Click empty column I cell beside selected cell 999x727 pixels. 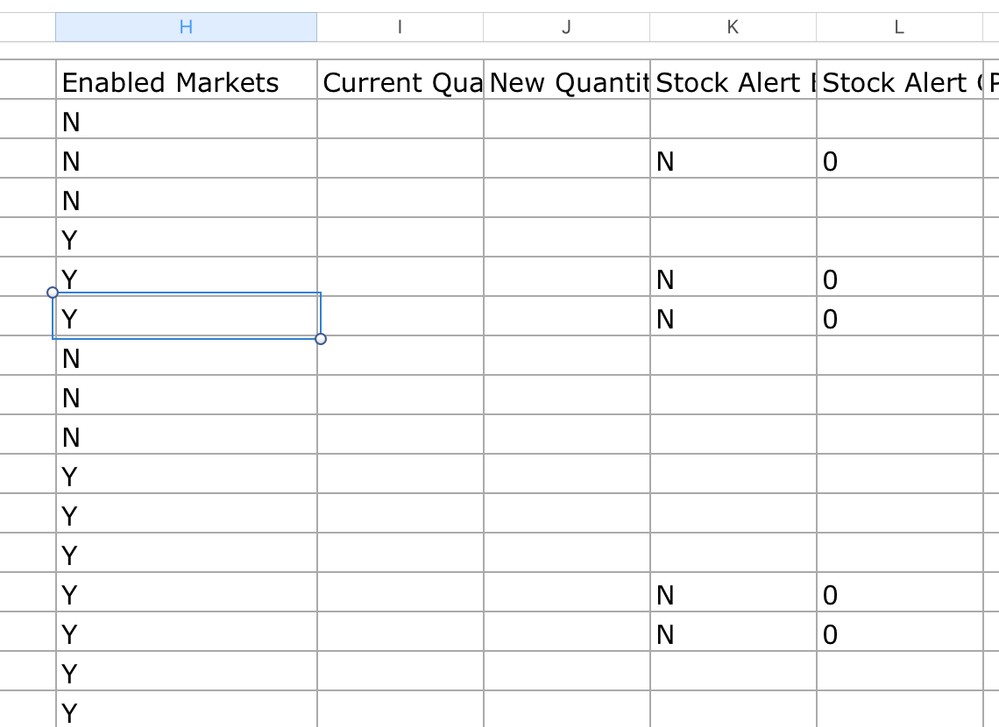[400, 318]
